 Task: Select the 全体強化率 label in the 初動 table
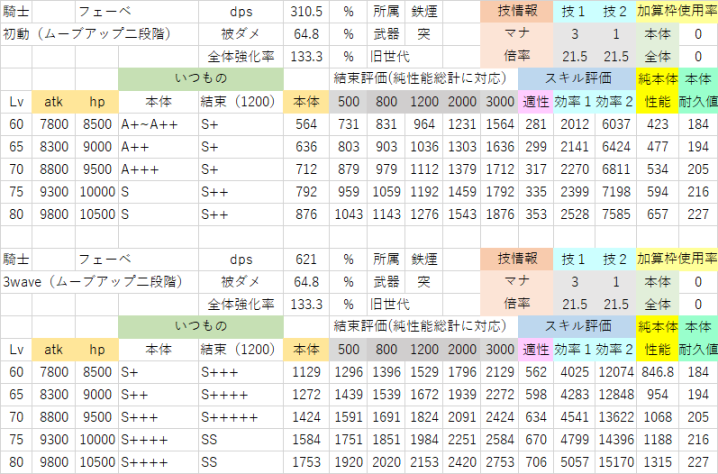pos(241,57)
